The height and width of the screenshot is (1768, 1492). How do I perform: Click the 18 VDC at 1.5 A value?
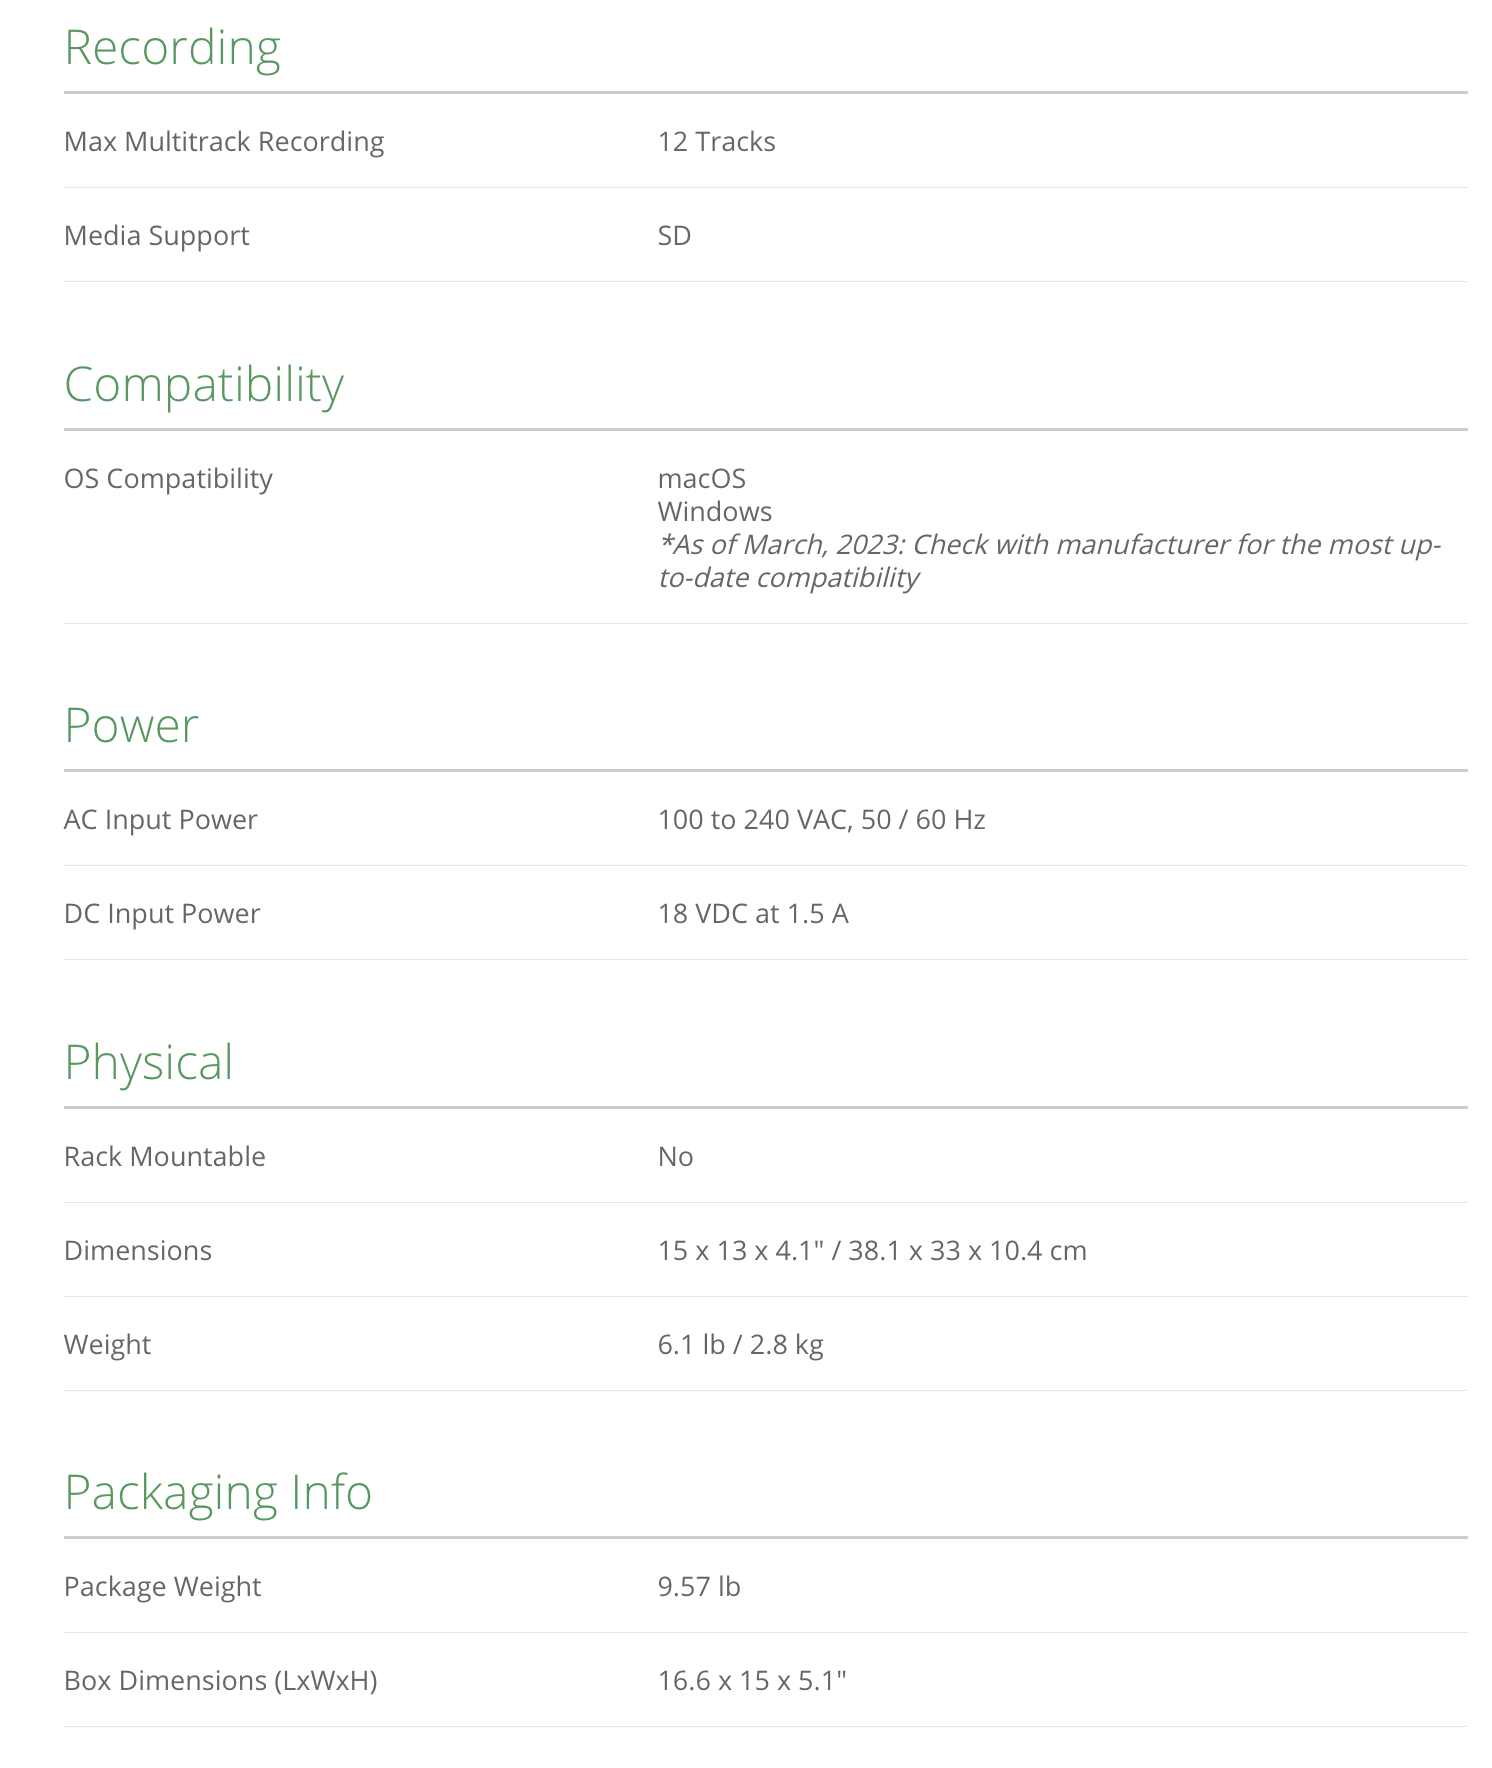click(753, 914)
